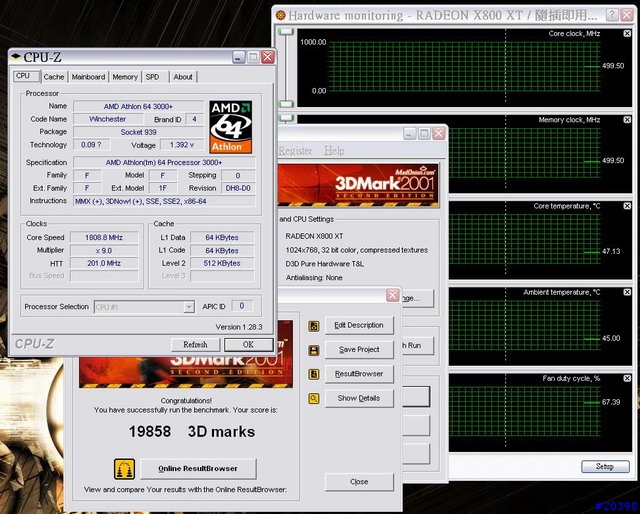640x514 pixels.
Task: Close the Memory clock graph
Action: pos(627,120)
